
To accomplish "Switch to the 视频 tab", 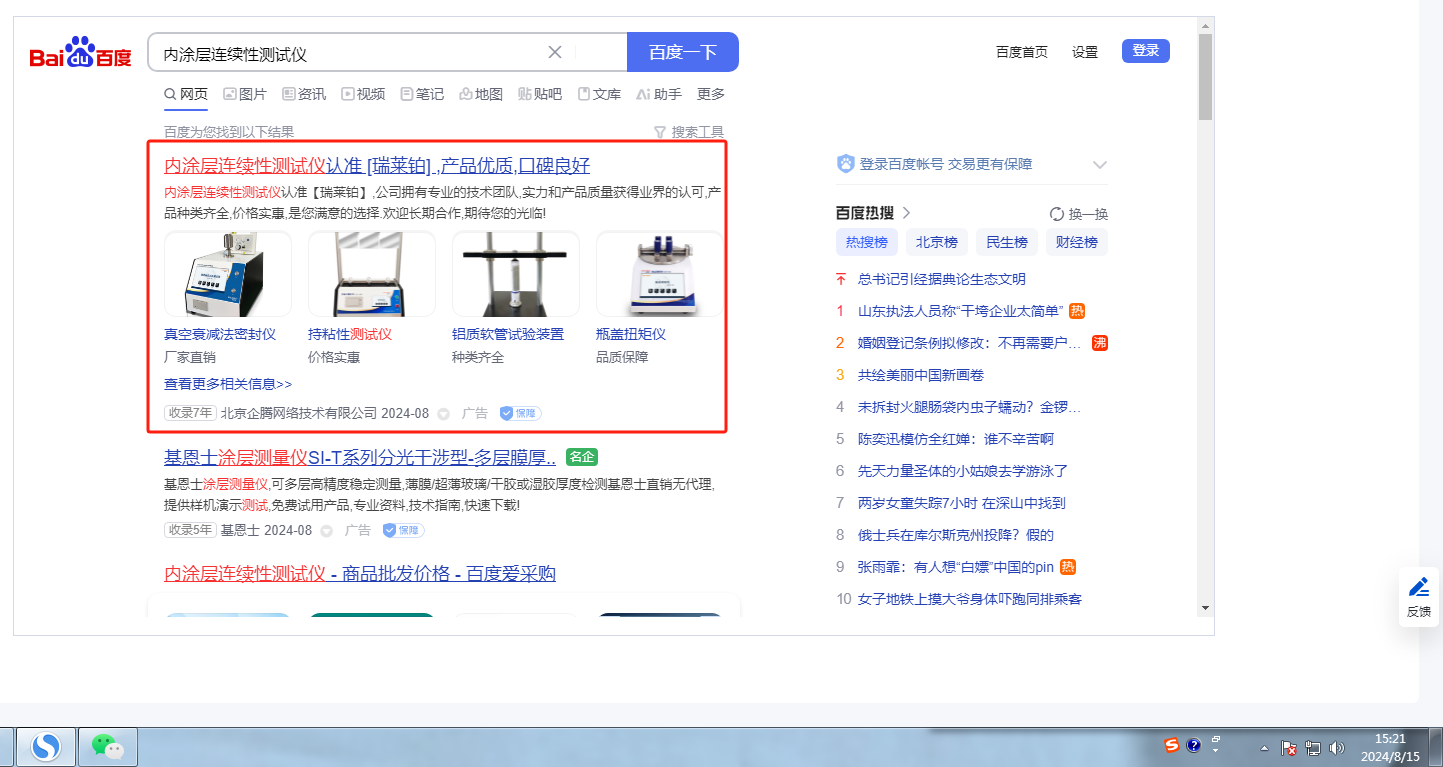I will coord(363,94).
